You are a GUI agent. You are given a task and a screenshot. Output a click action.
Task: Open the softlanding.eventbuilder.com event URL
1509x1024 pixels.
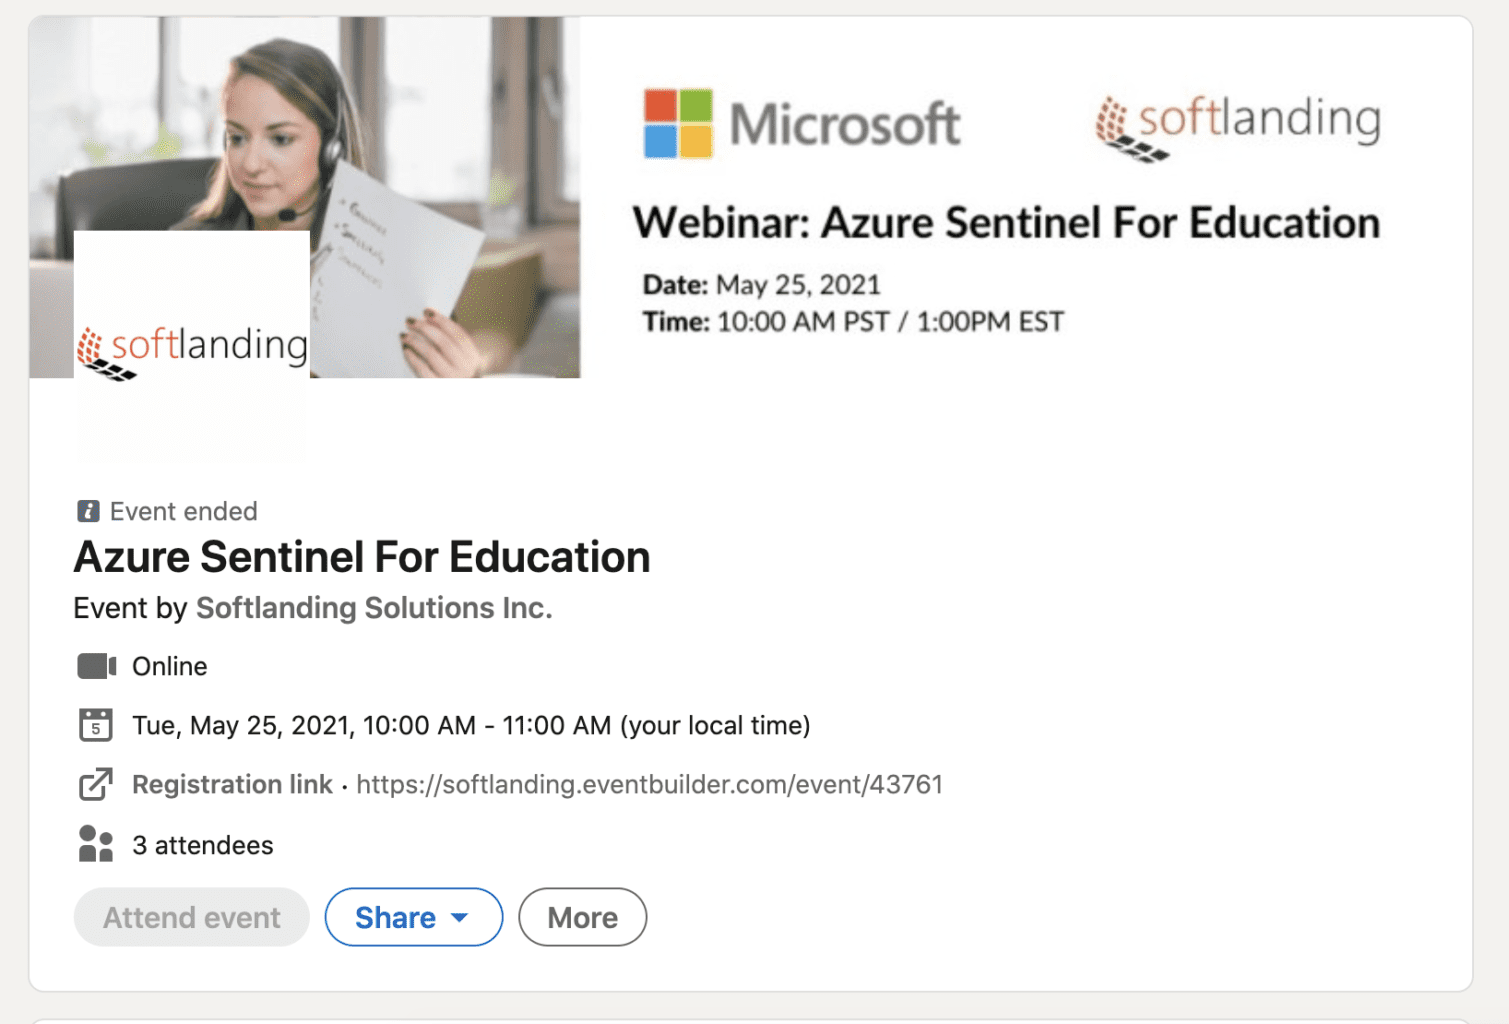tap(649, 784)
